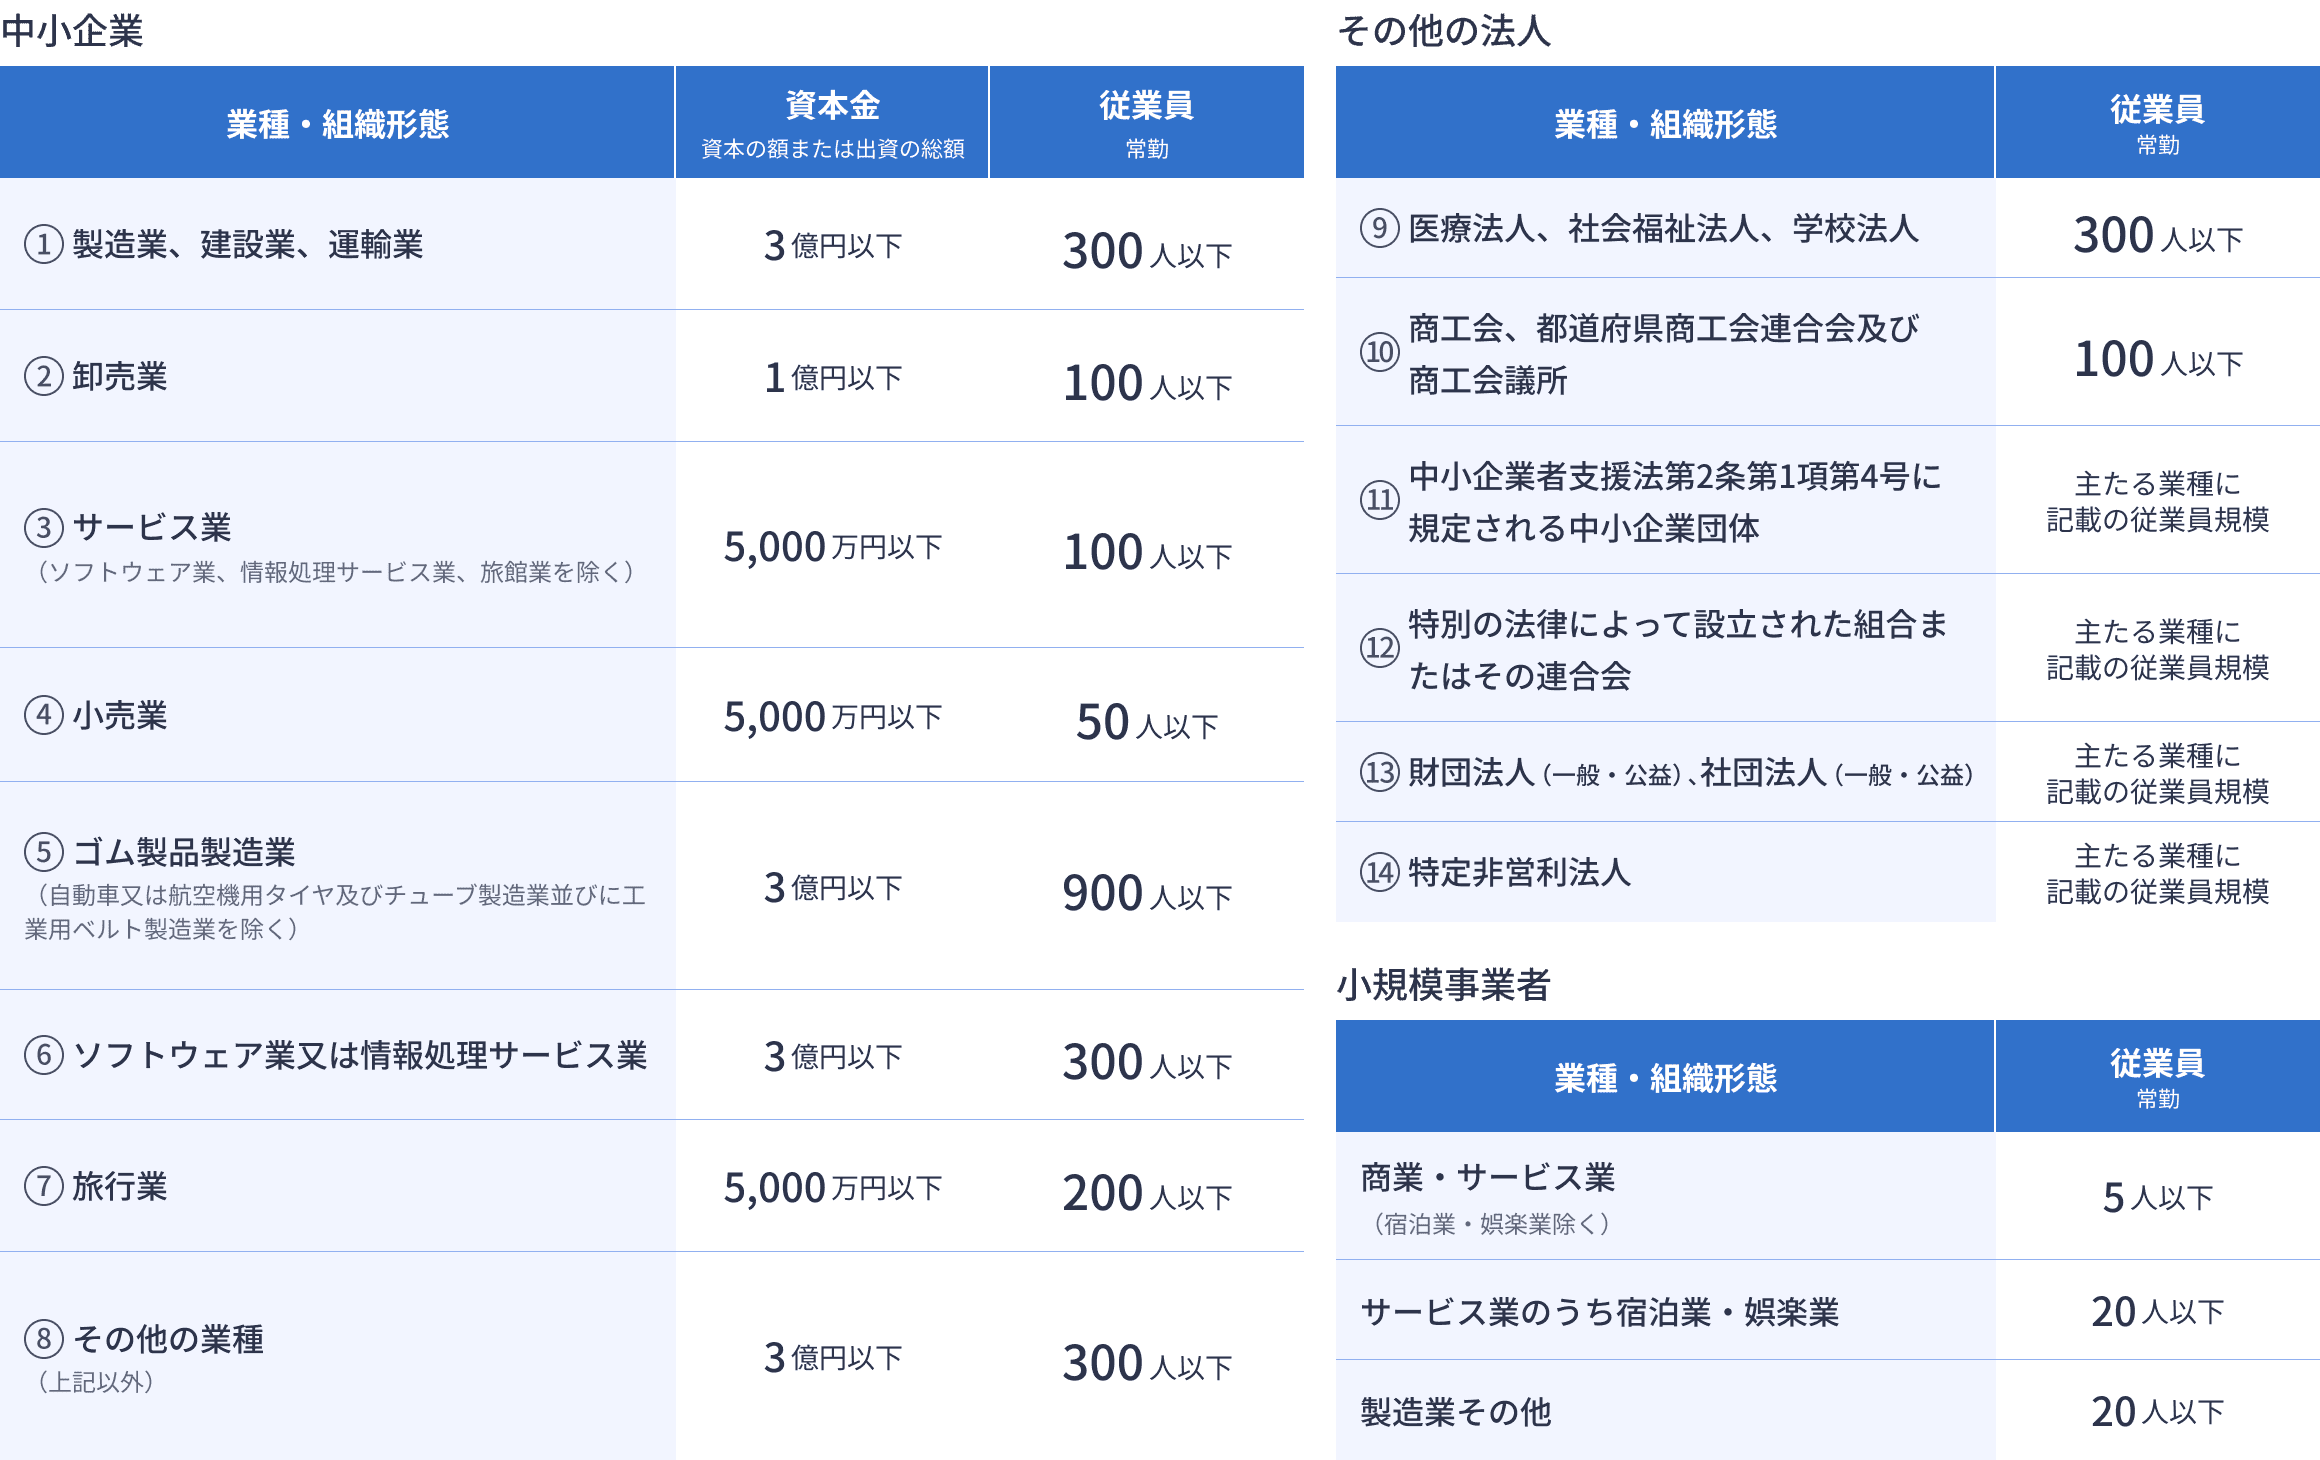Click 主たる業種に記載の従業員規模 in row ⑫
Image resolution: width=2320 pixels, height=1460 pixels.
point(2158,649)
